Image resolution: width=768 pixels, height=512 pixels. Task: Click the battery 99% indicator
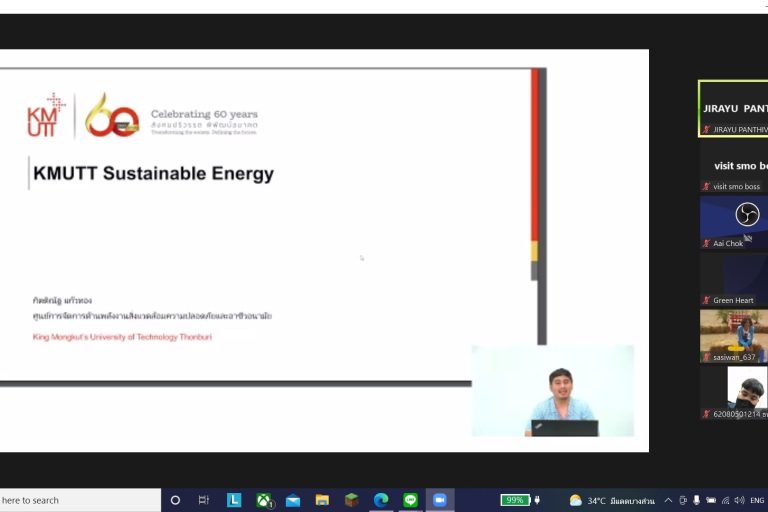[x=516, y=500]
